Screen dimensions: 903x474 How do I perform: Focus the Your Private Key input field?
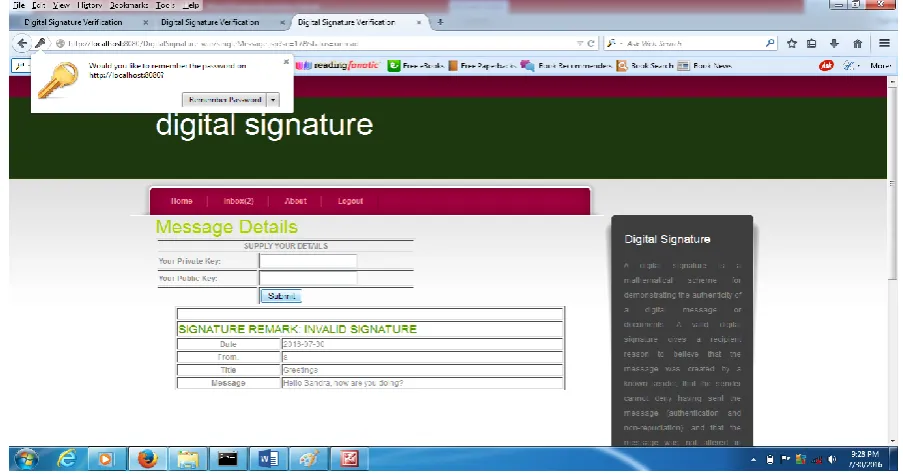pyautogui.click(x=308, y=261)
